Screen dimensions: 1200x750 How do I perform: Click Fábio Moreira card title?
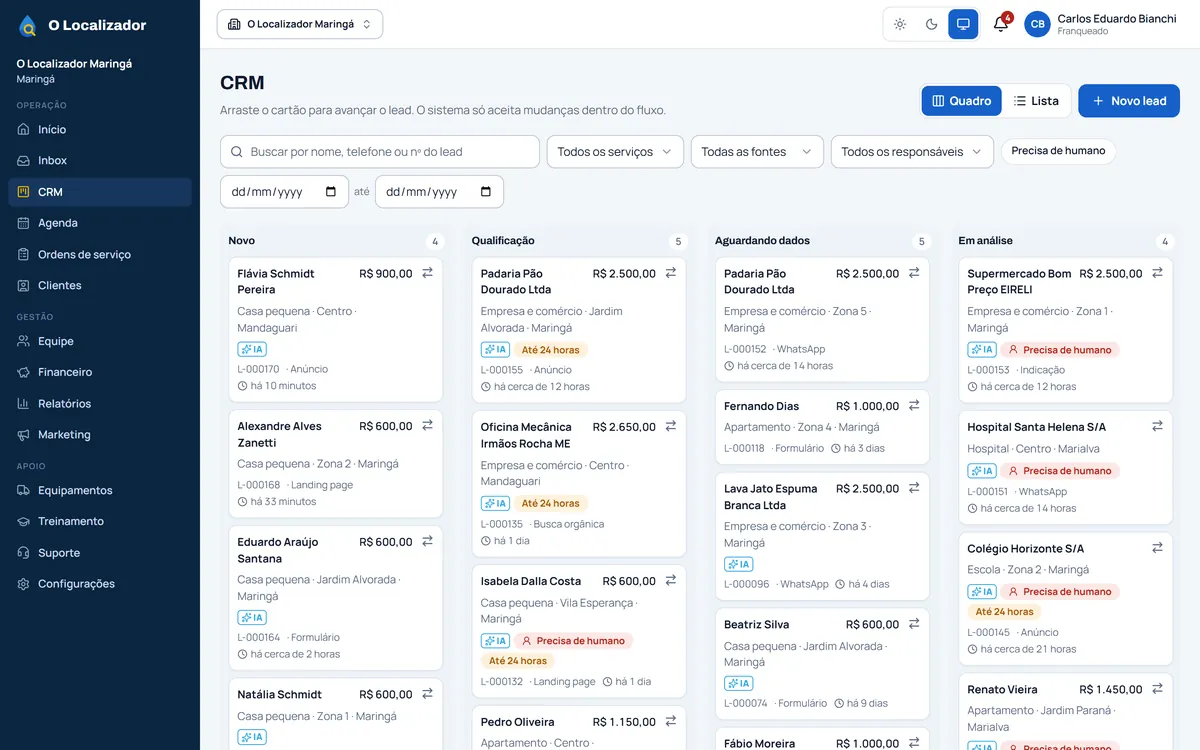pyautogui.click(x=760, y=743)
